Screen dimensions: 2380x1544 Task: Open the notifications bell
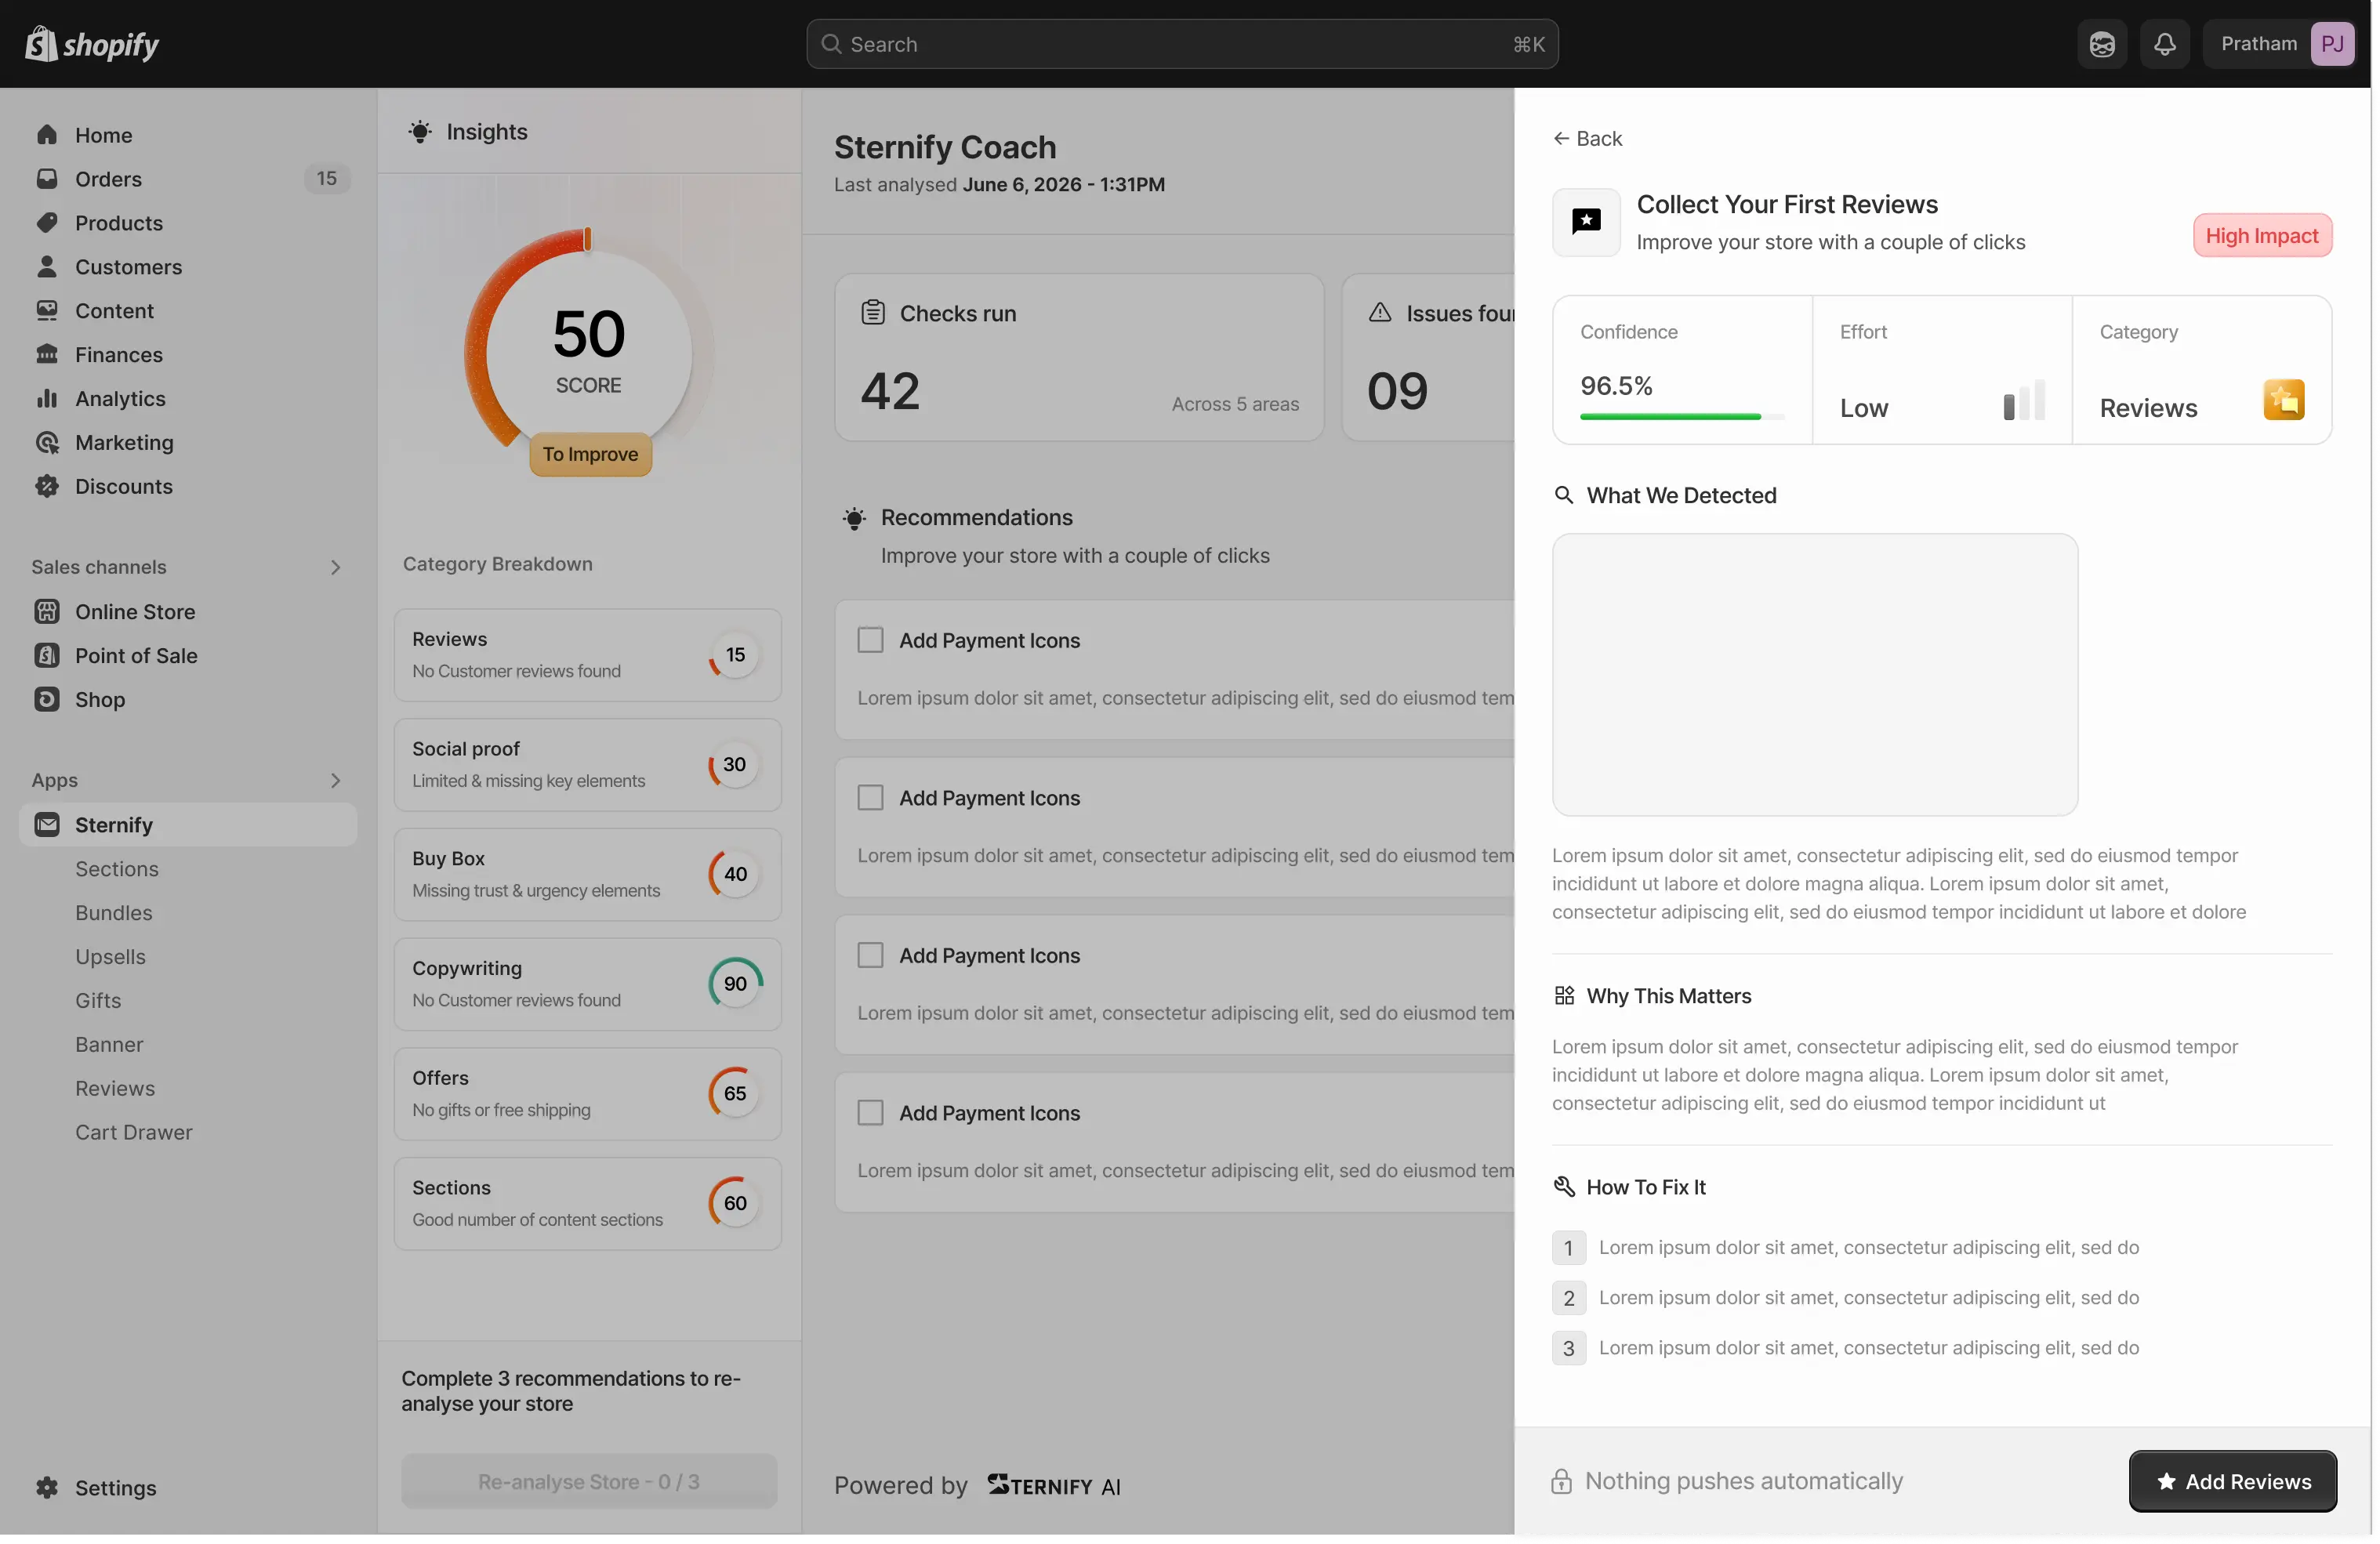point(2164,44)
